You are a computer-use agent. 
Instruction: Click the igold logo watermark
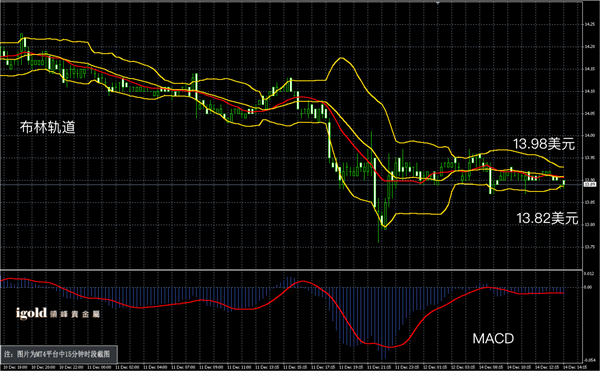58,313
